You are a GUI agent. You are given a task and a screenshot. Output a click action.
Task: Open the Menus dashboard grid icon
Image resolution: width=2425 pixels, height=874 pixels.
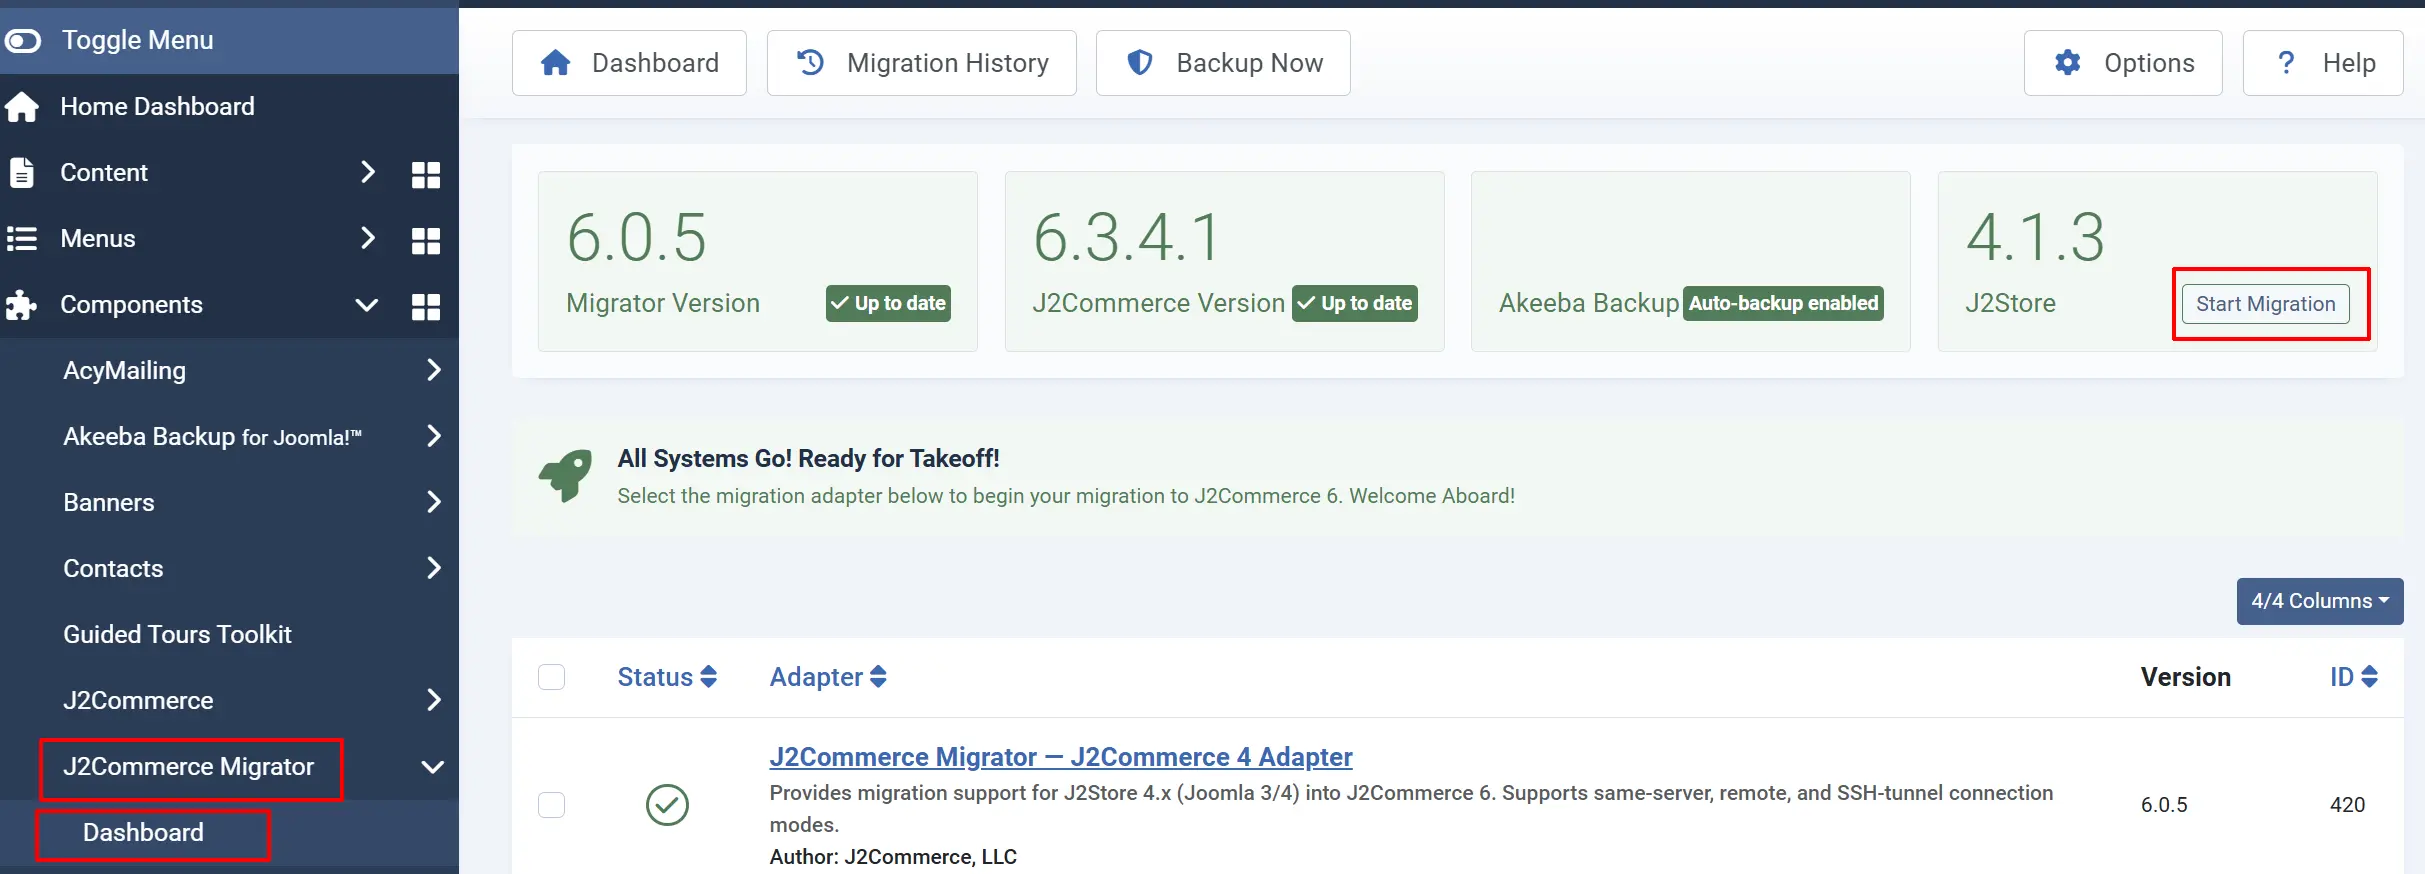point(426,241)
